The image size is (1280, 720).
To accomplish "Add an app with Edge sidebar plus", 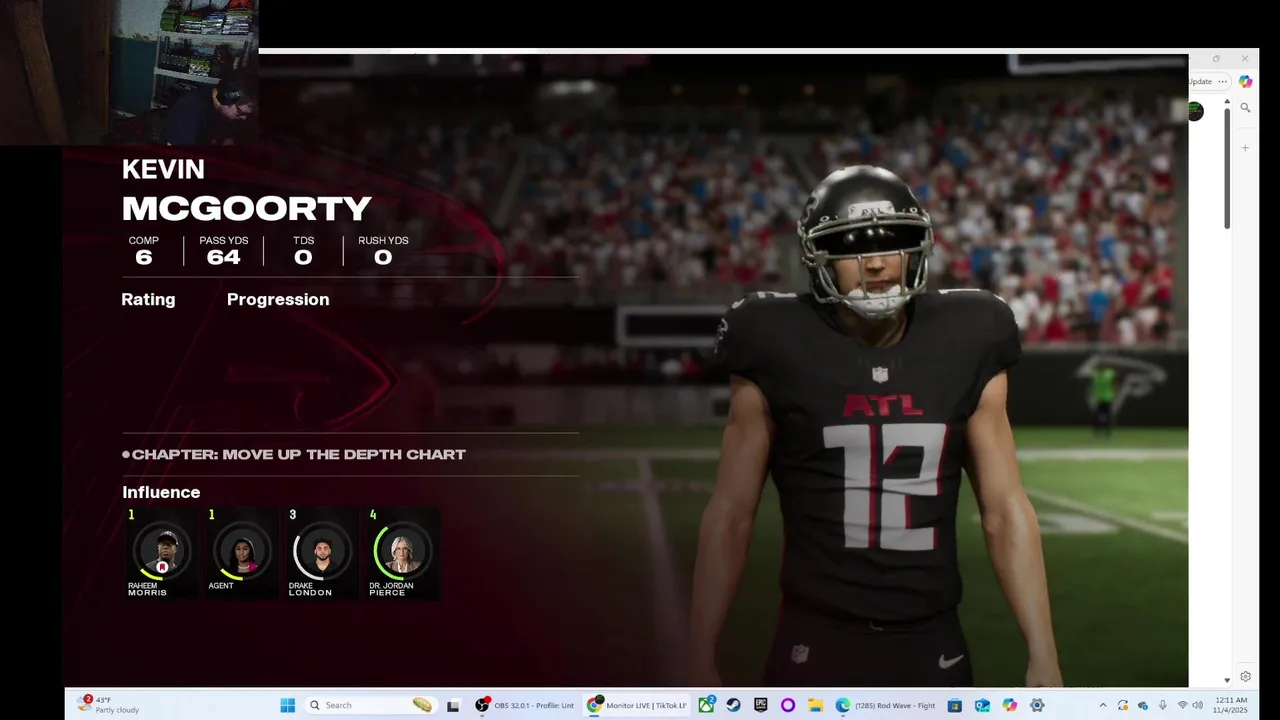I will (x=1245, y=148).
